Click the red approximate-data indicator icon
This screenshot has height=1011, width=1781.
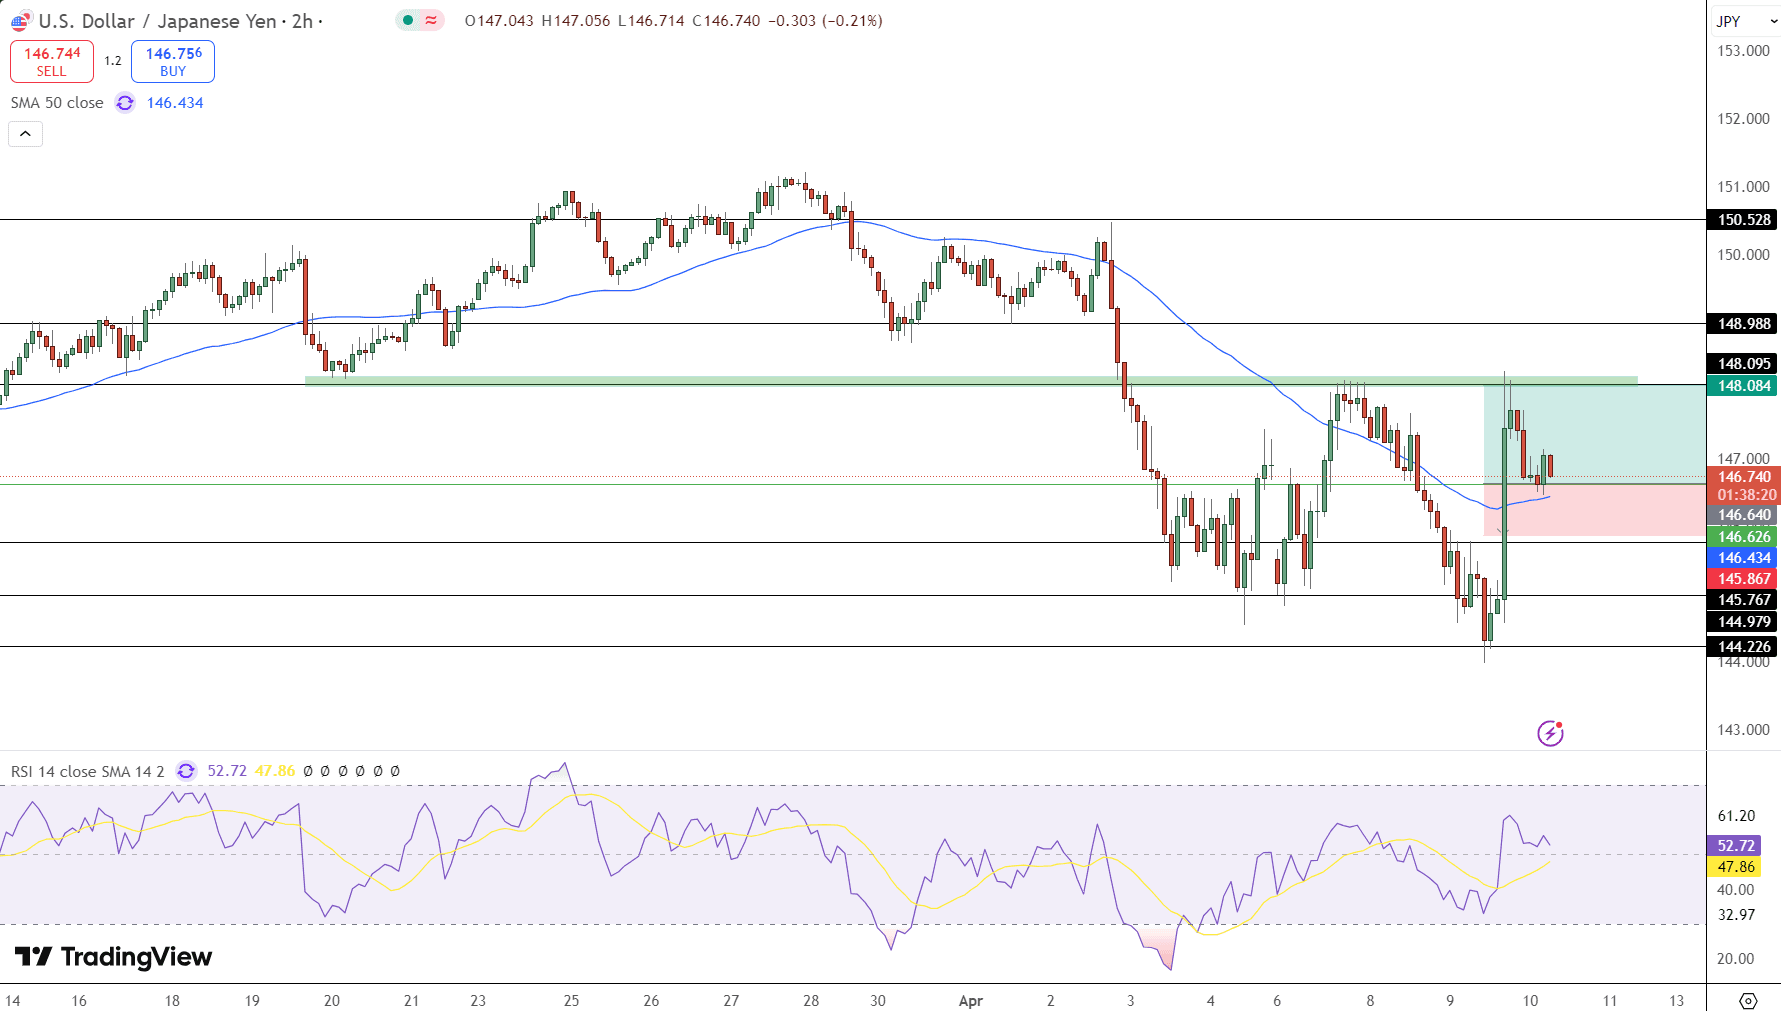pos(431,20)
